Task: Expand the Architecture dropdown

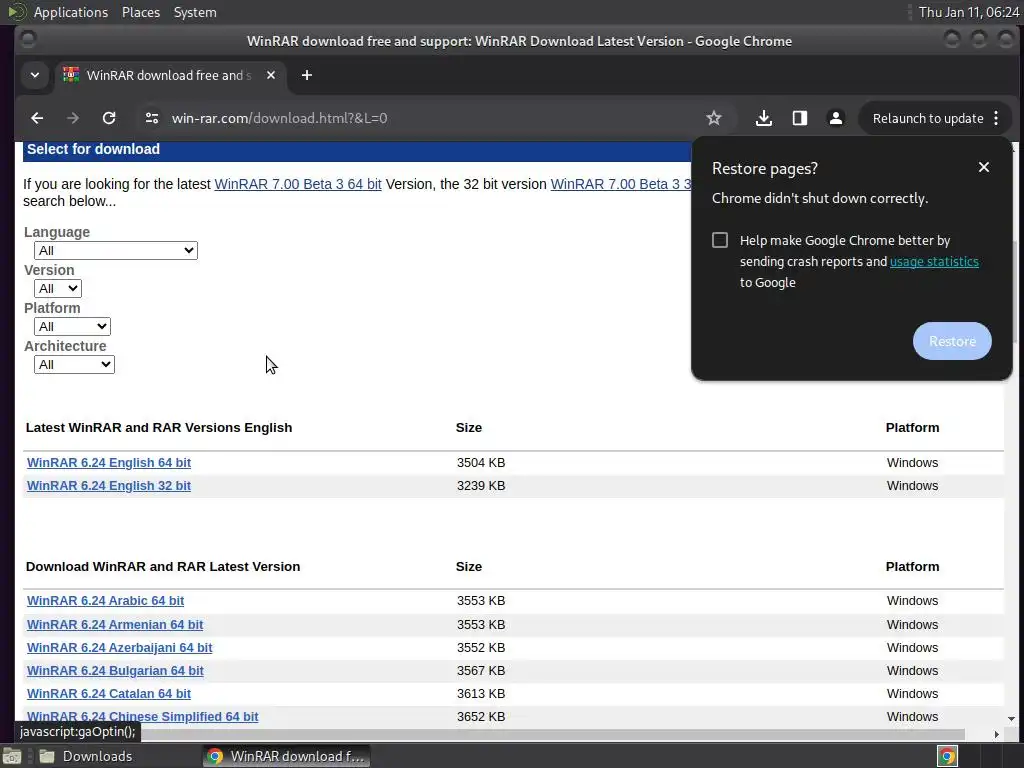Action: point(74,364)
